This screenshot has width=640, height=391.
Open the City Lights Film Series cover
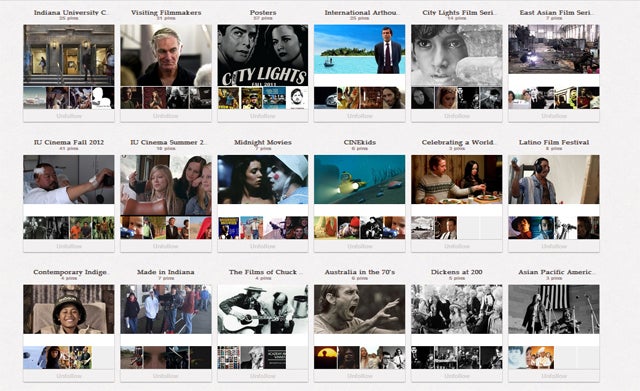coord(457,55)
